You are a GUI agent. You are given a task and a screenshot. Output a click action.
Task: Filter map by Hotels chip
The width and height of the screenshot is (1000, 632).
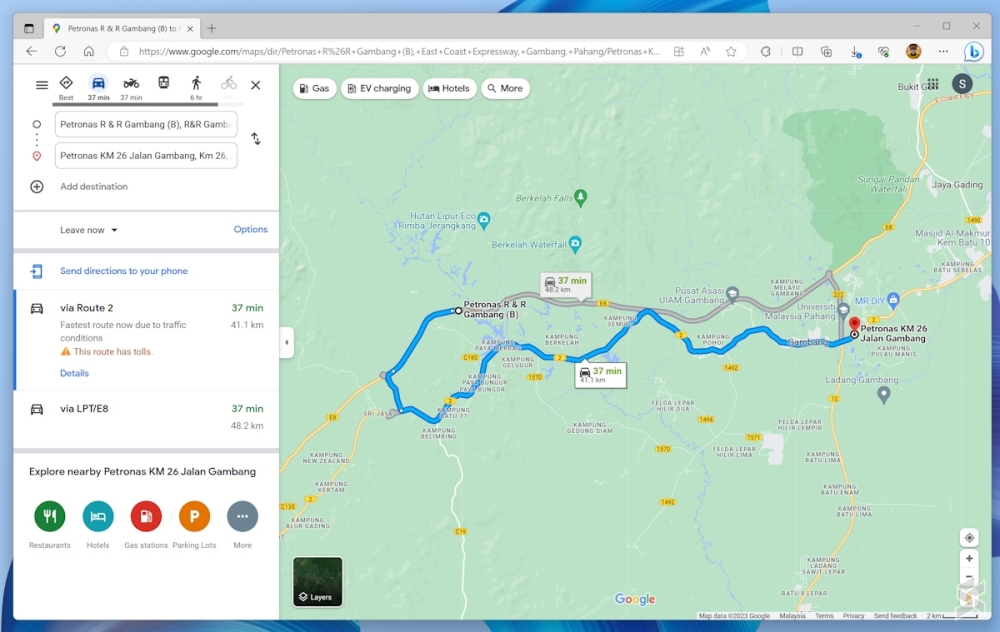[x=449, y=89]
